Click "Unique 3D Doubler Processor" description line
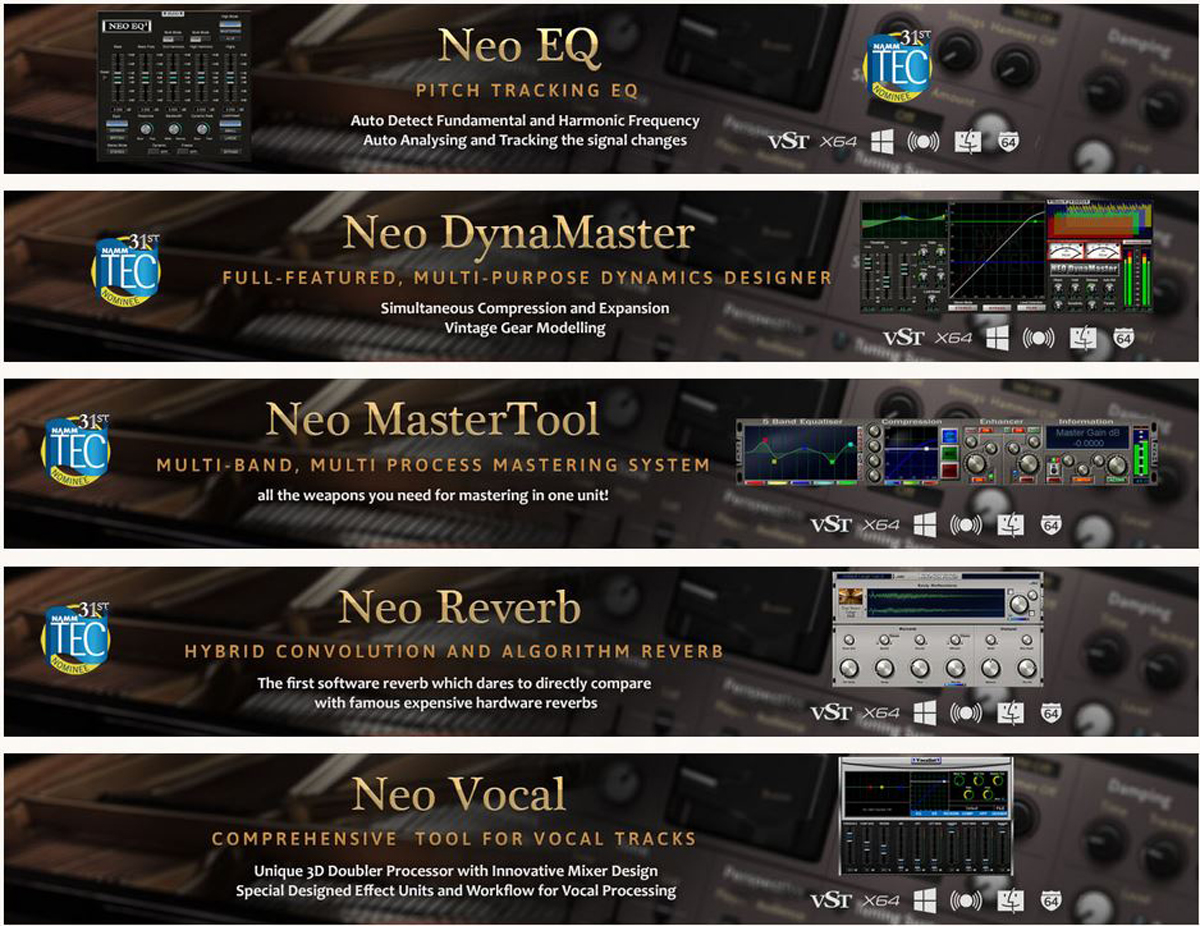 [455, 870]
